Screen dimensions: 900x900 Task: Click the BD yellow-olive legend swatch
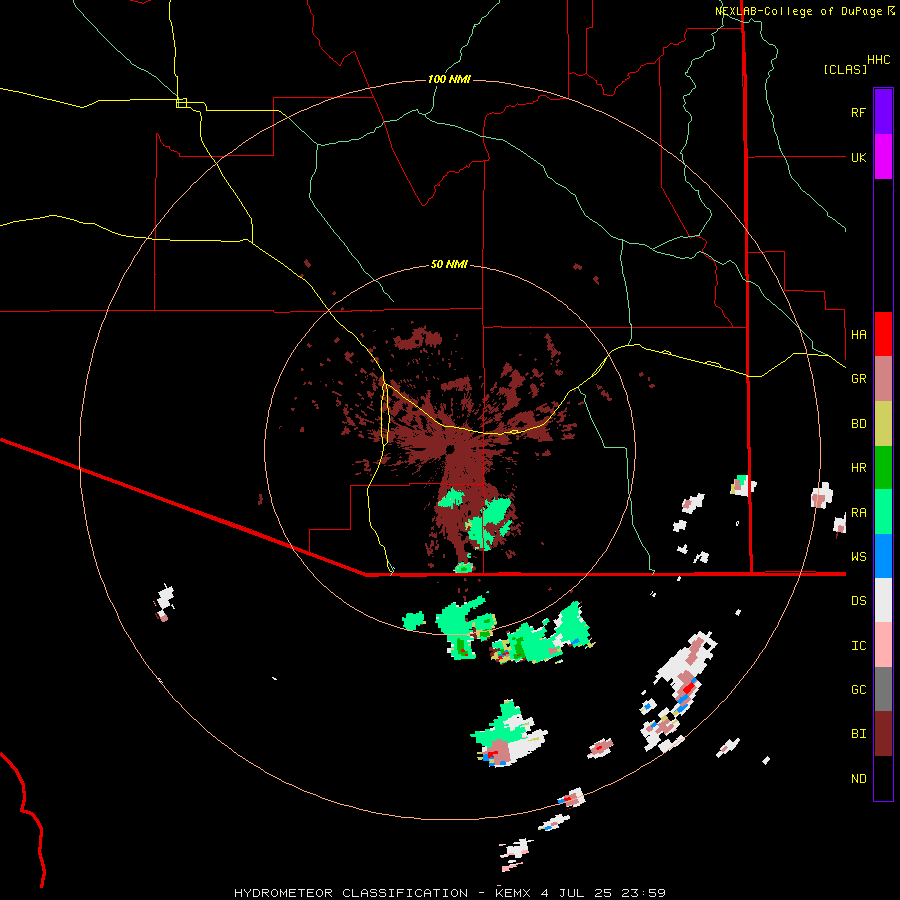point(883,423)
